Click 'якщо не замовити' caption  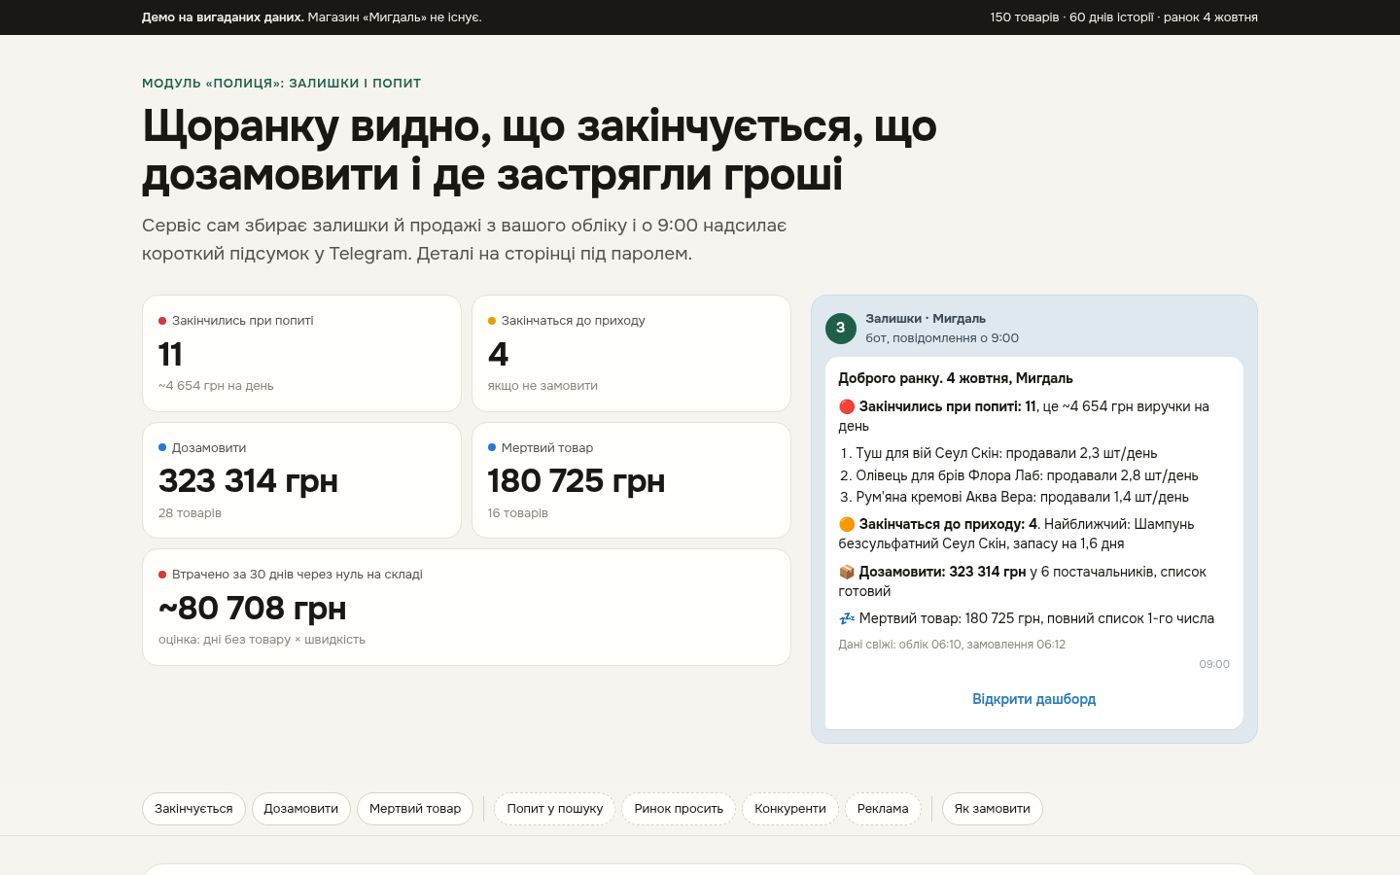click(x=543, y=386)
